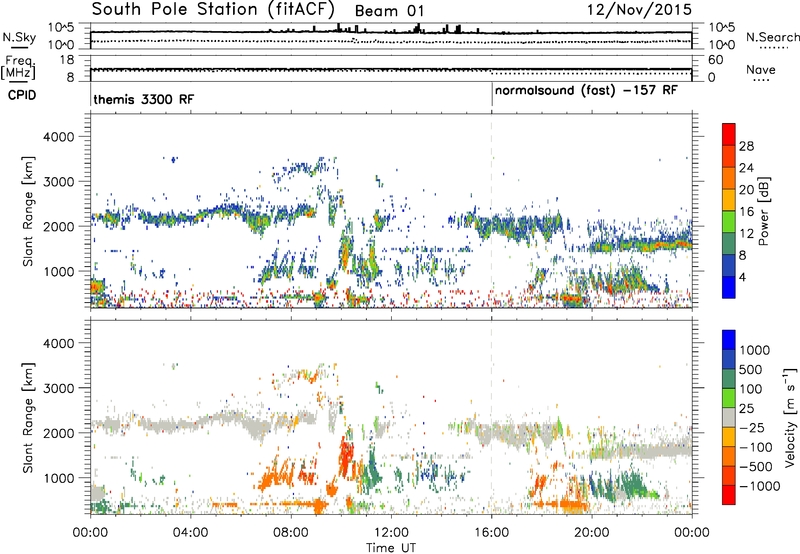Pick the yellow 16–20 dB Power colorbar segment
This screenshot has width=800, height=554.
(729, 200)
